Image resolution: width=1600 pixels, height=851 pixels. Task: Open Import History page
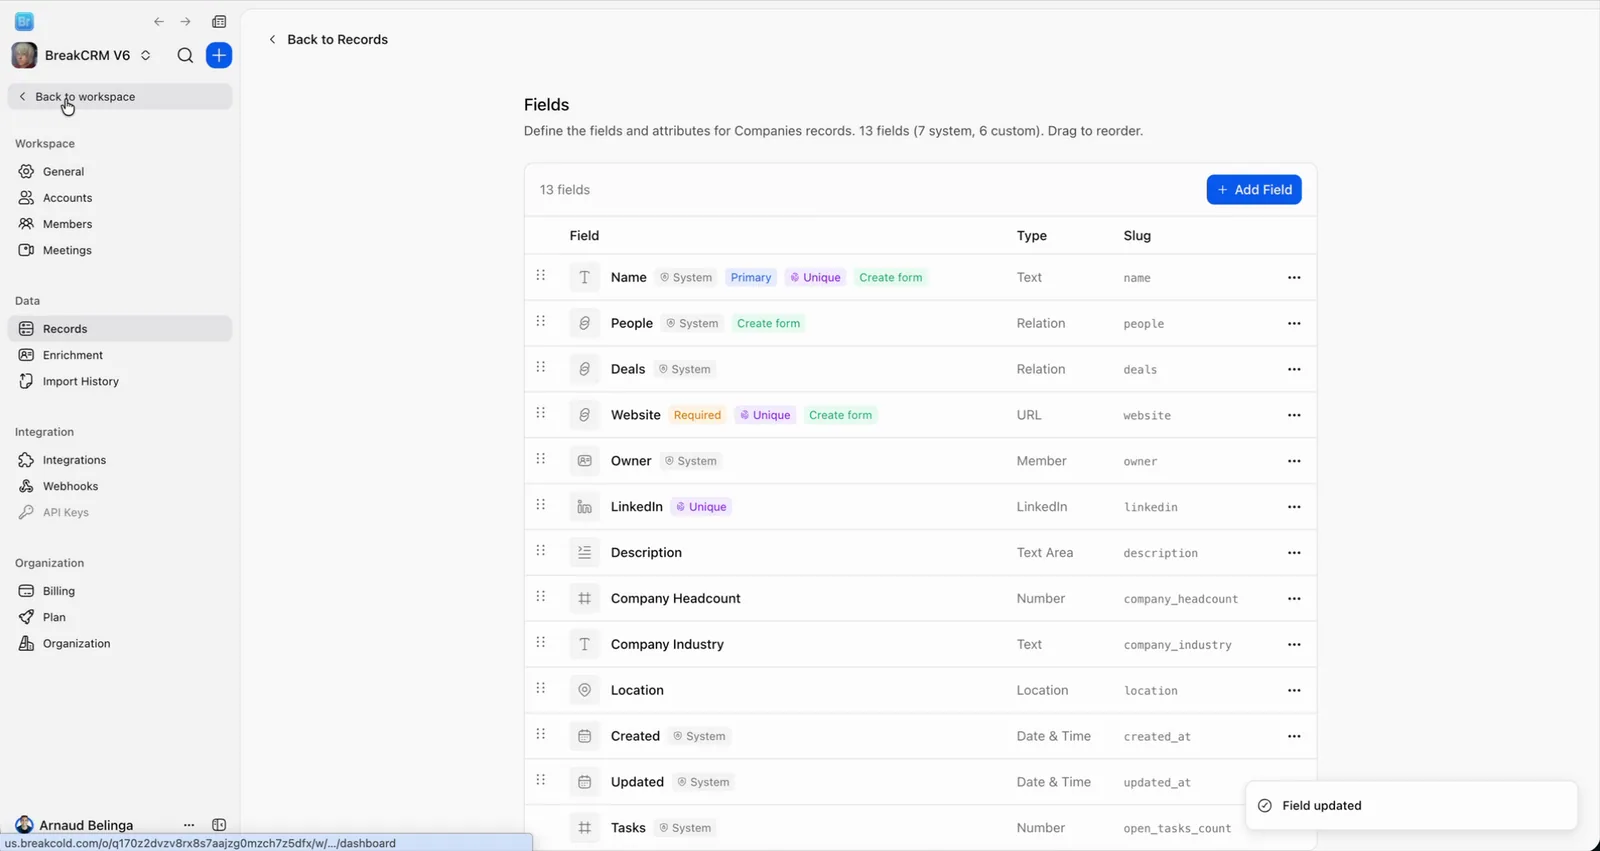[120, 381]
